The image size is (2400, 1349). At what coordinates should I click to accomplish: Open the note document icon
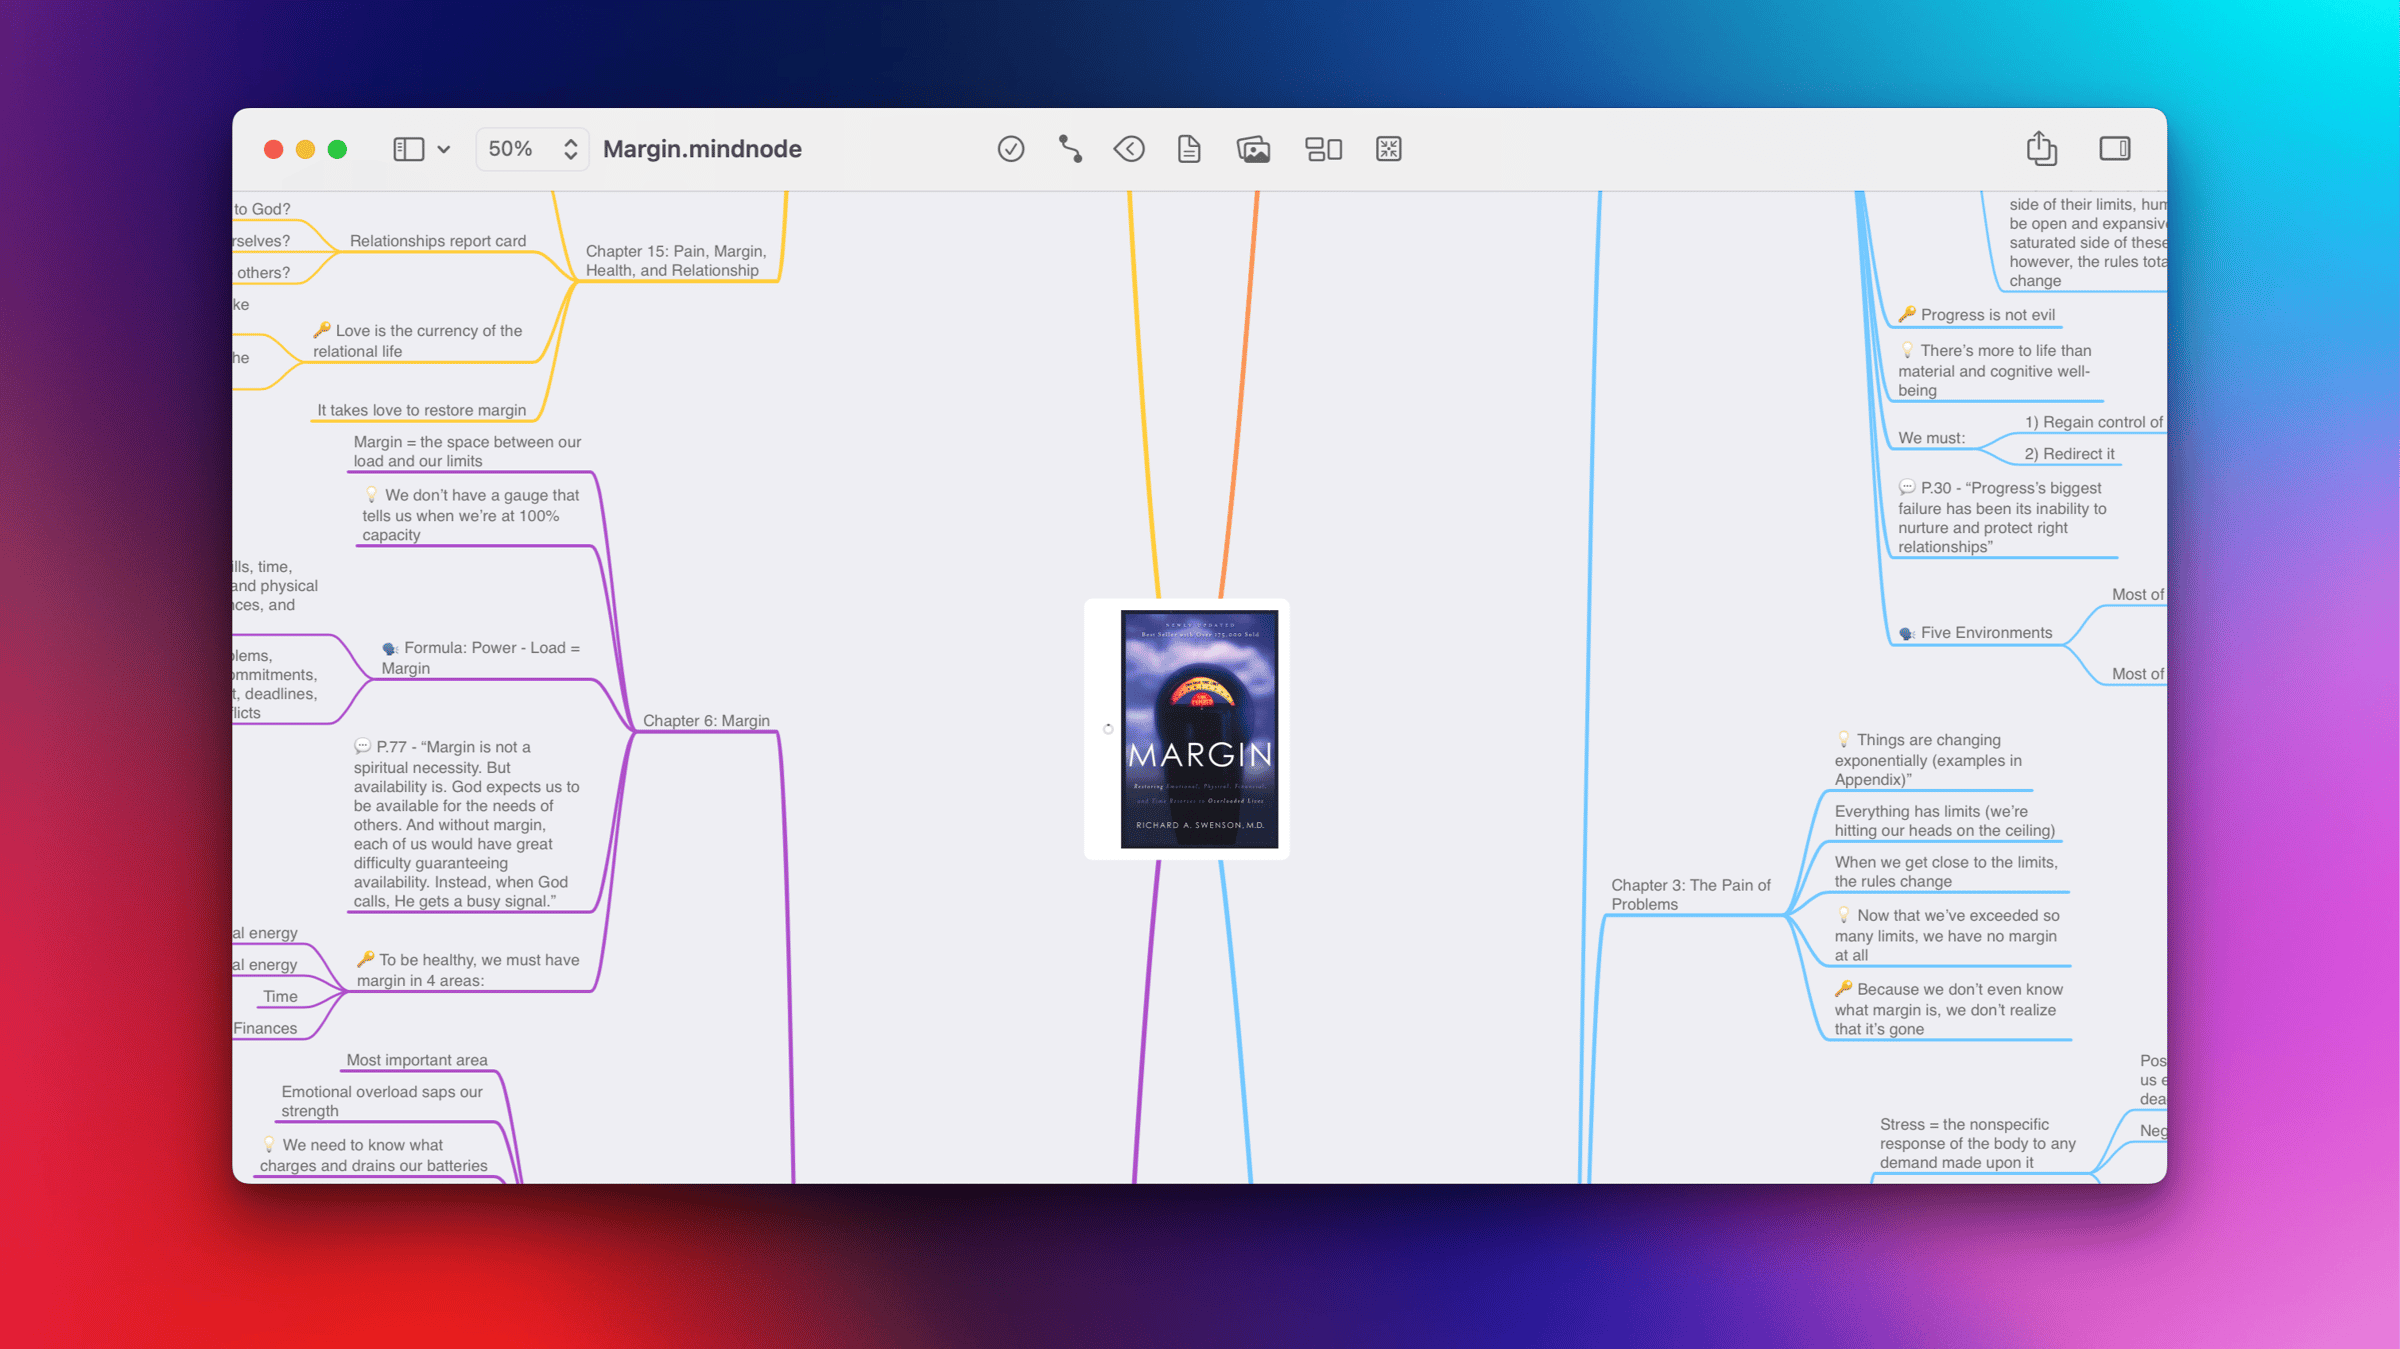click(x=1188, y=149)
